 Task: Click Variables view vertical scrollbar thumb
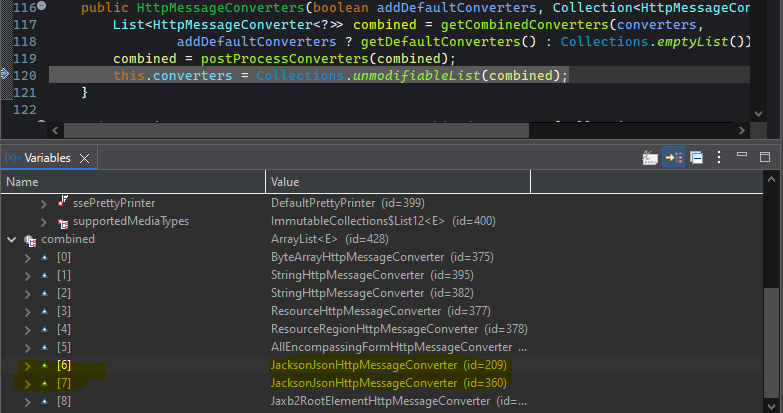pos(772,343)
